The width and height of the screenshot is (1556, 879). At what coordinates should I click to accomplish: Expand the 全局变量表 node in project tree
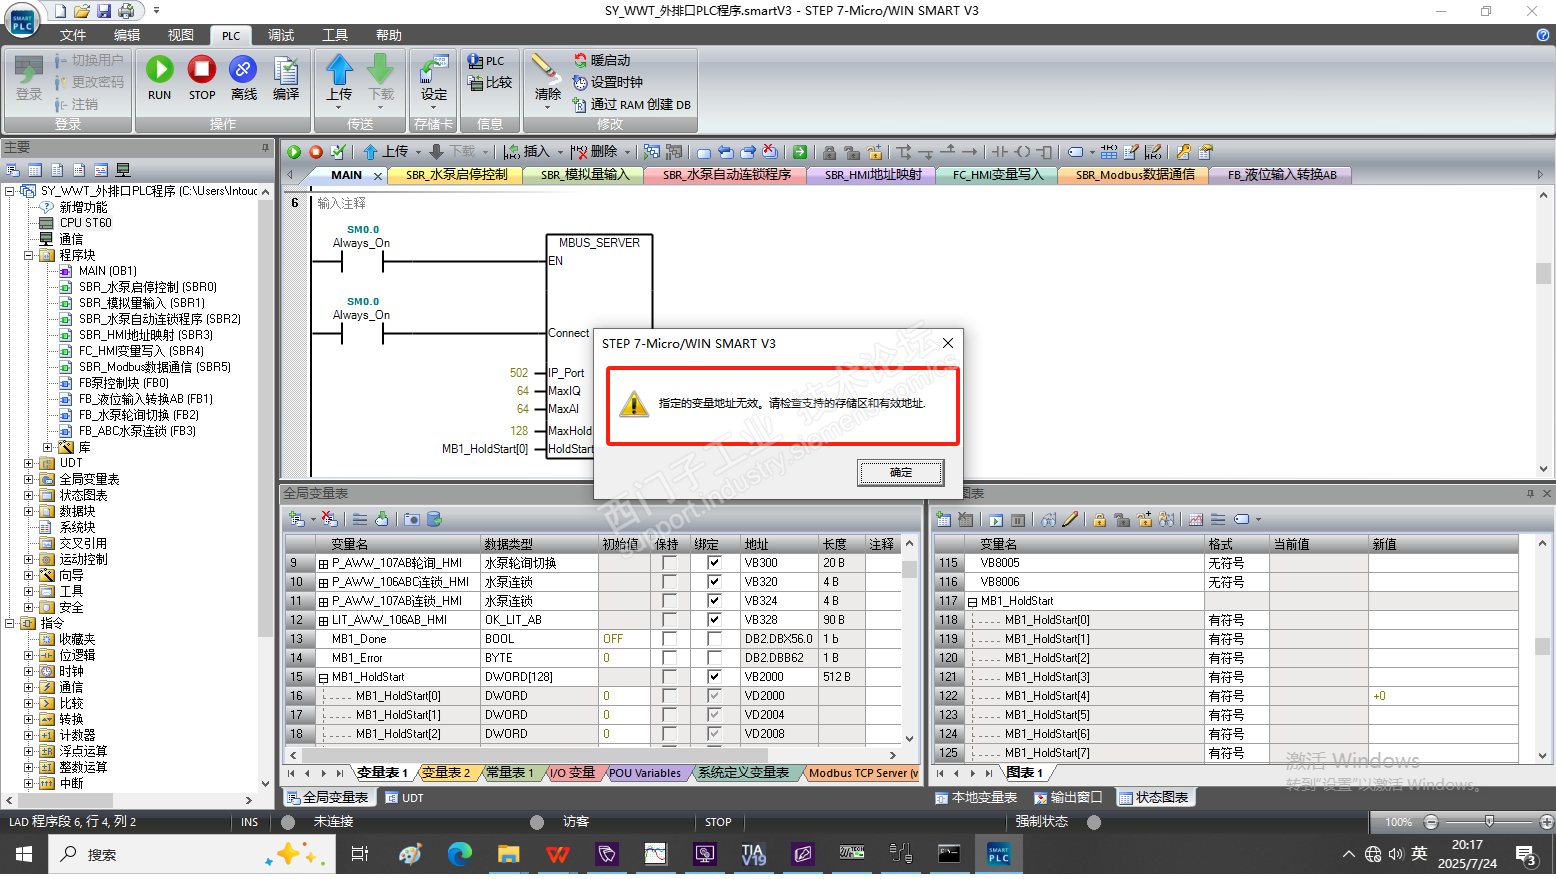(29, 479)
